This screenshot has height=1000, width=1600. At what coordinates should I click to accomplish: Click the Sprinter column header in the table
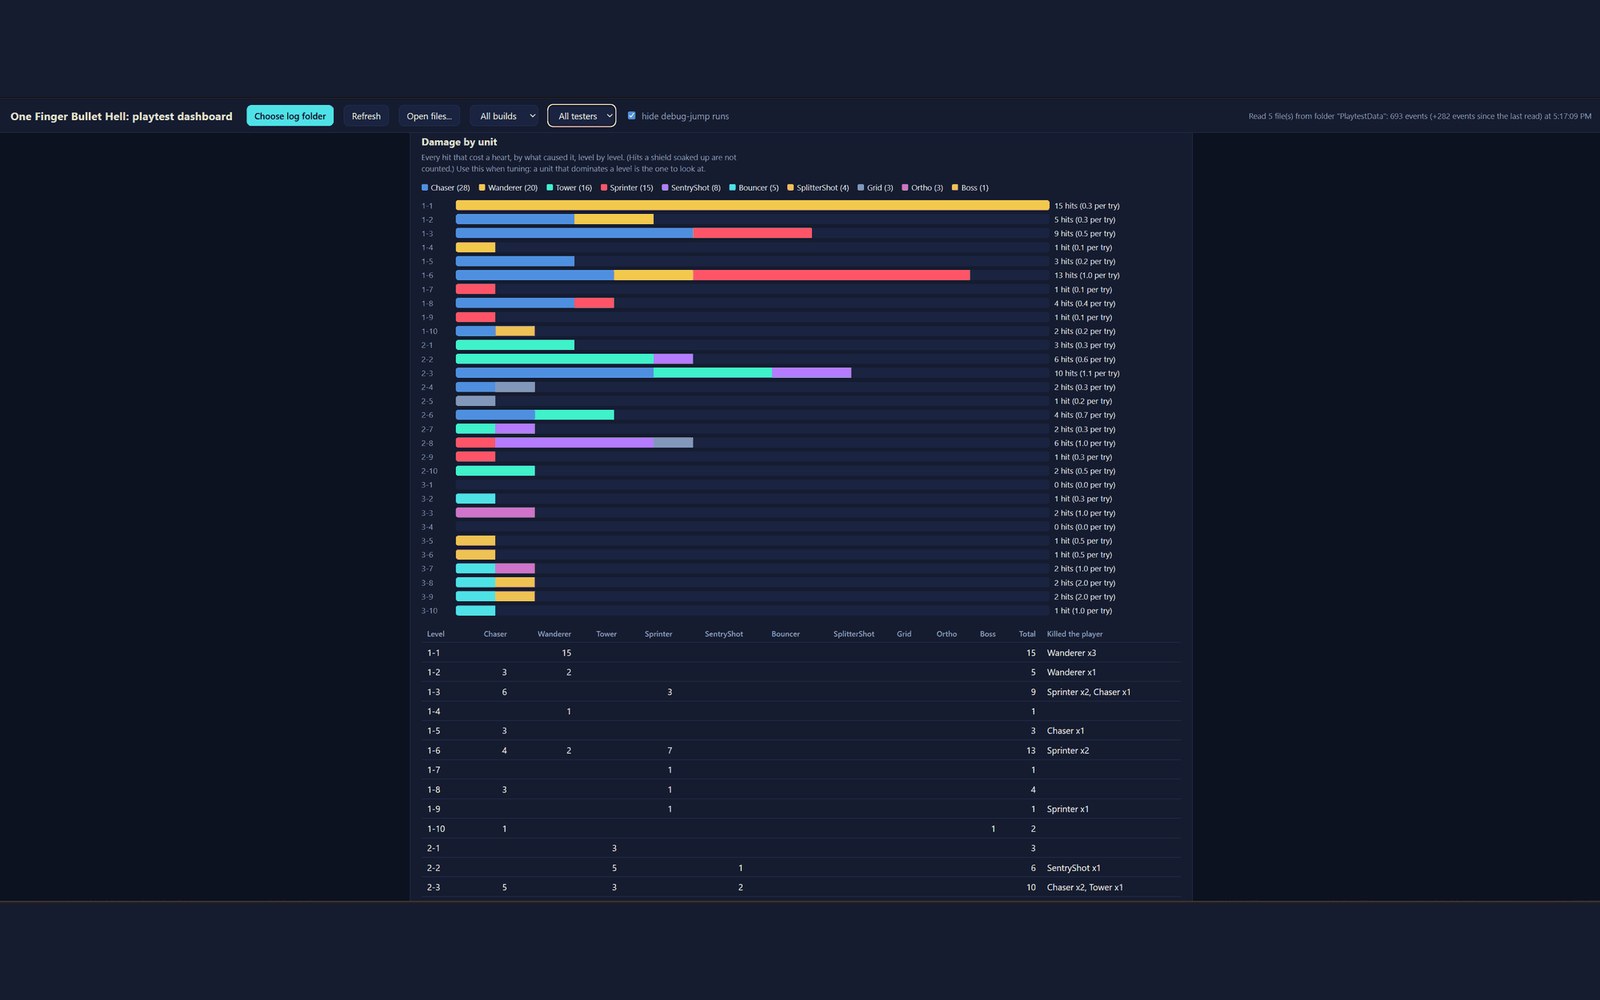(658, 634)
